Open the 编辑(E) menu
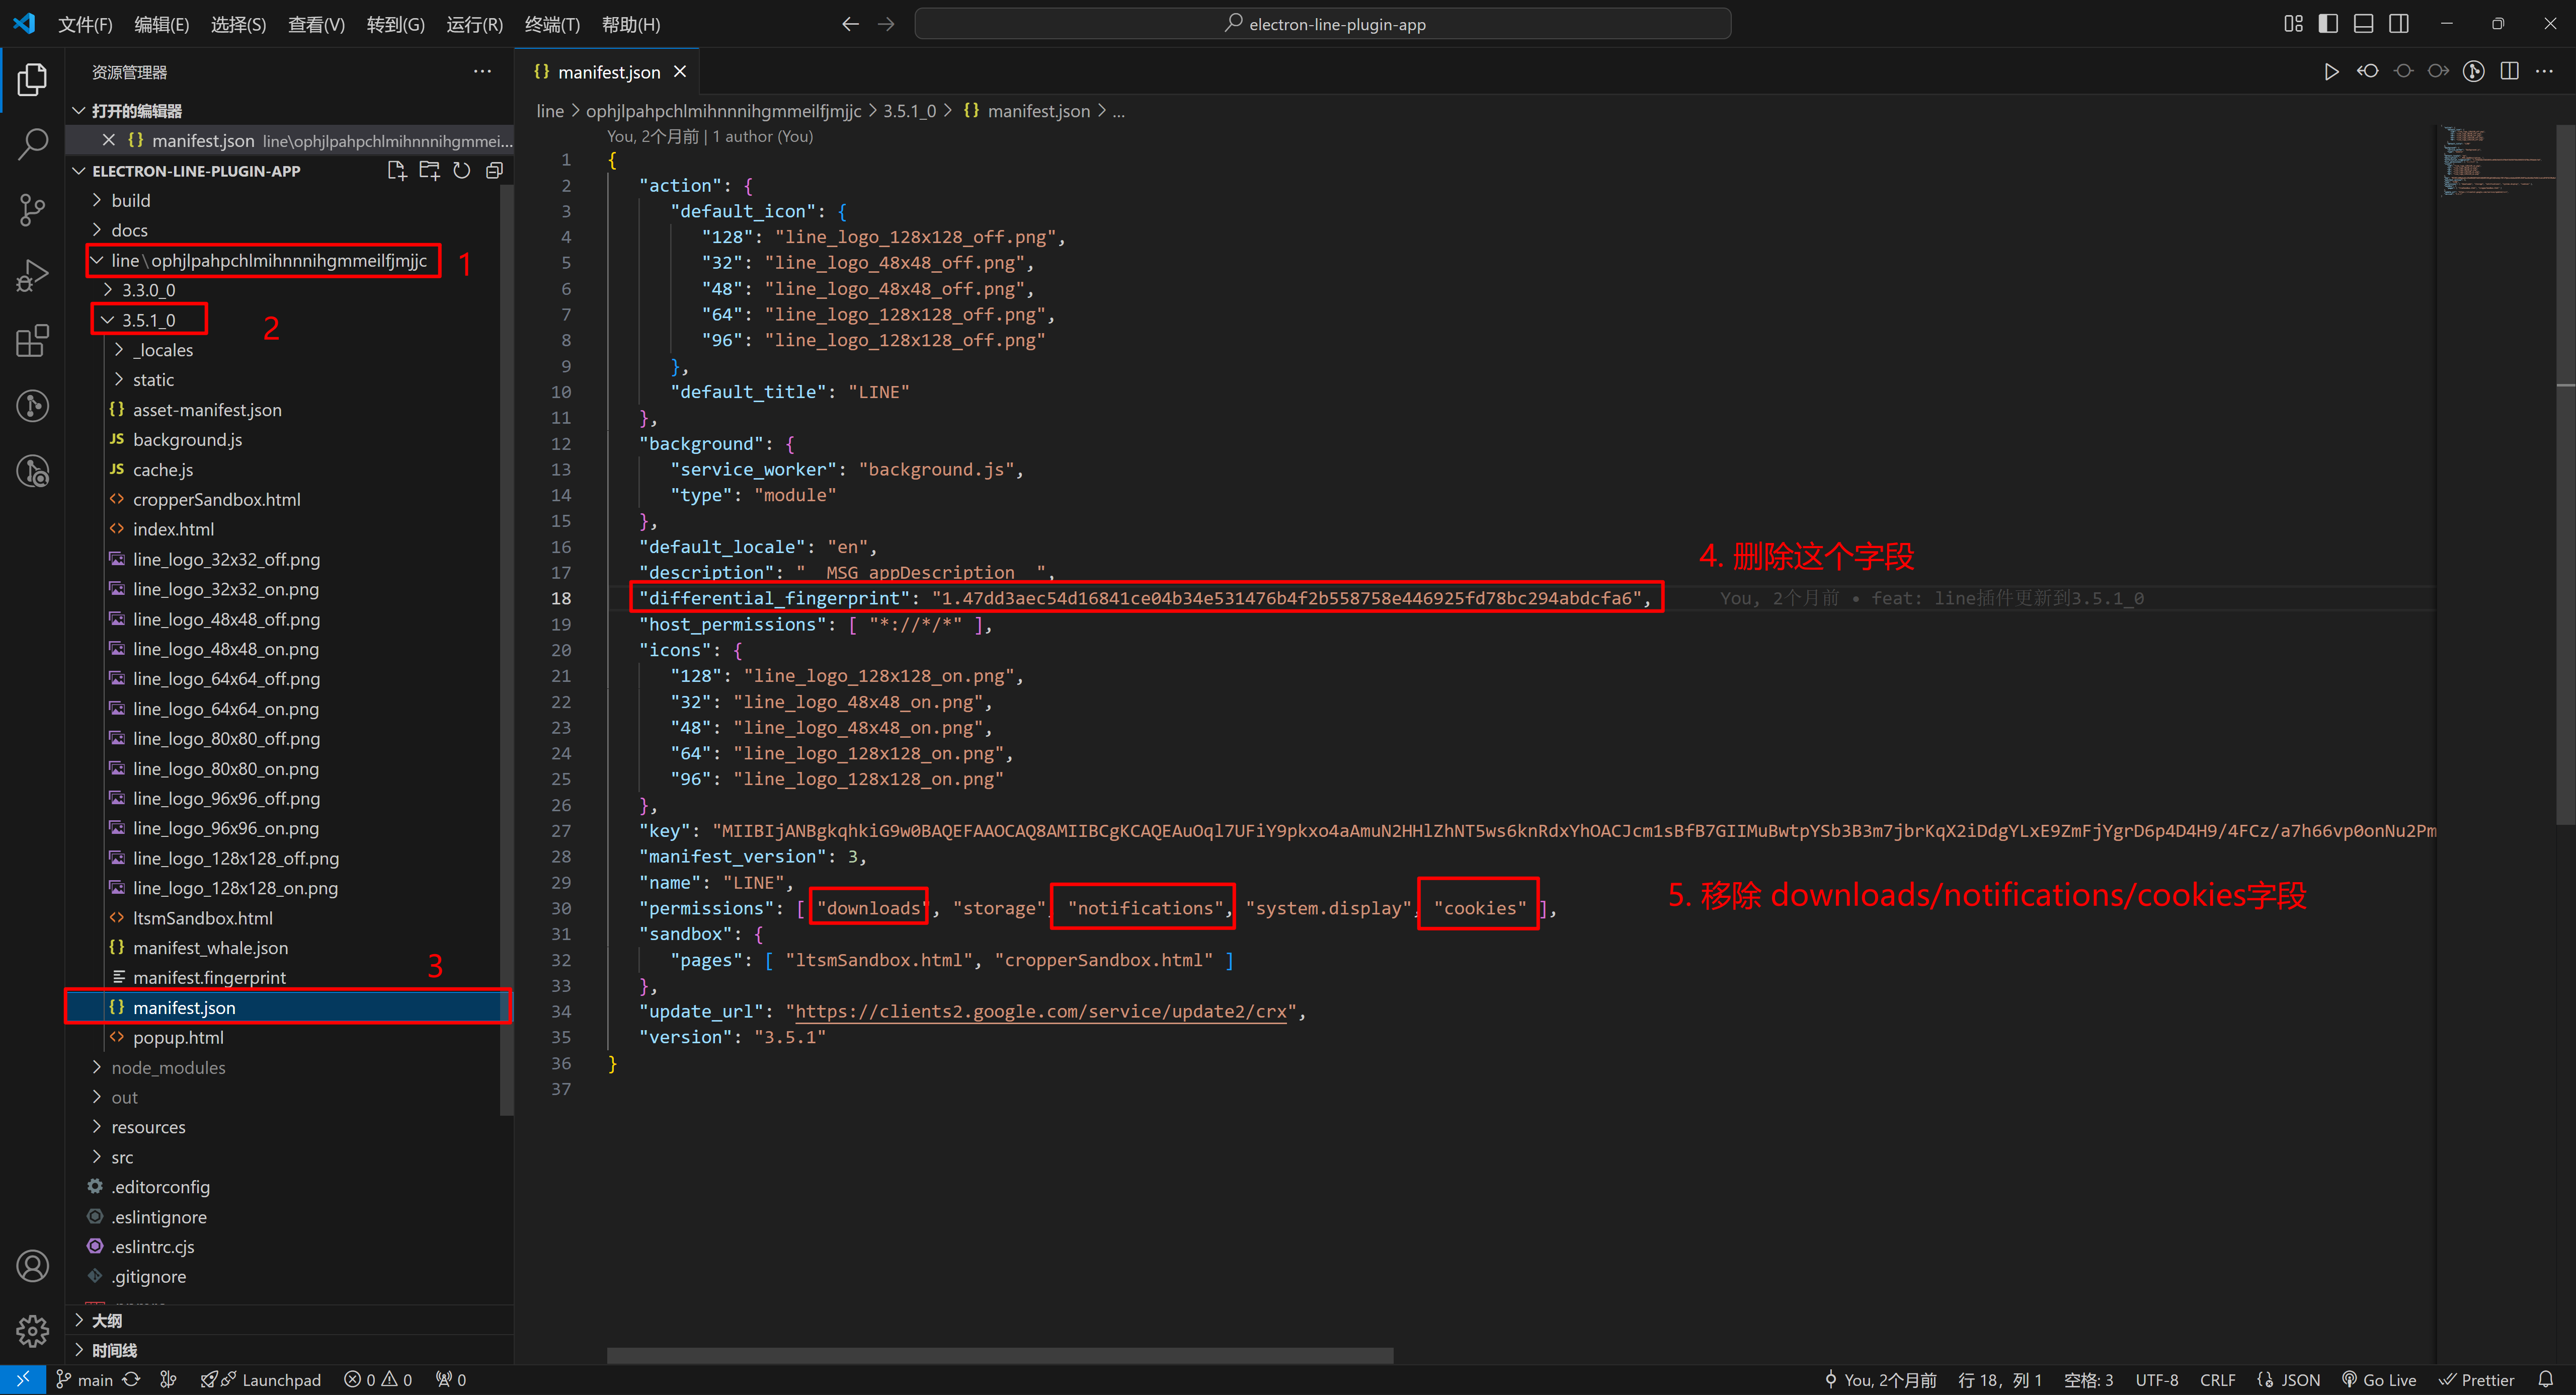Screen dimensions: 2576x1395 (161, 24)
